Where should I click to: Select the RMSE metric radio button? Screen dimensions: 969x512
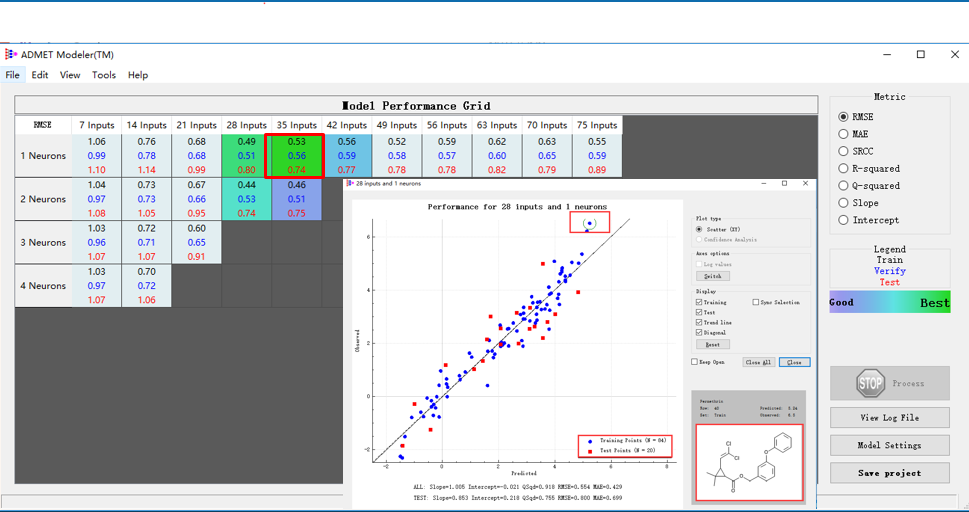pos(843,117)
